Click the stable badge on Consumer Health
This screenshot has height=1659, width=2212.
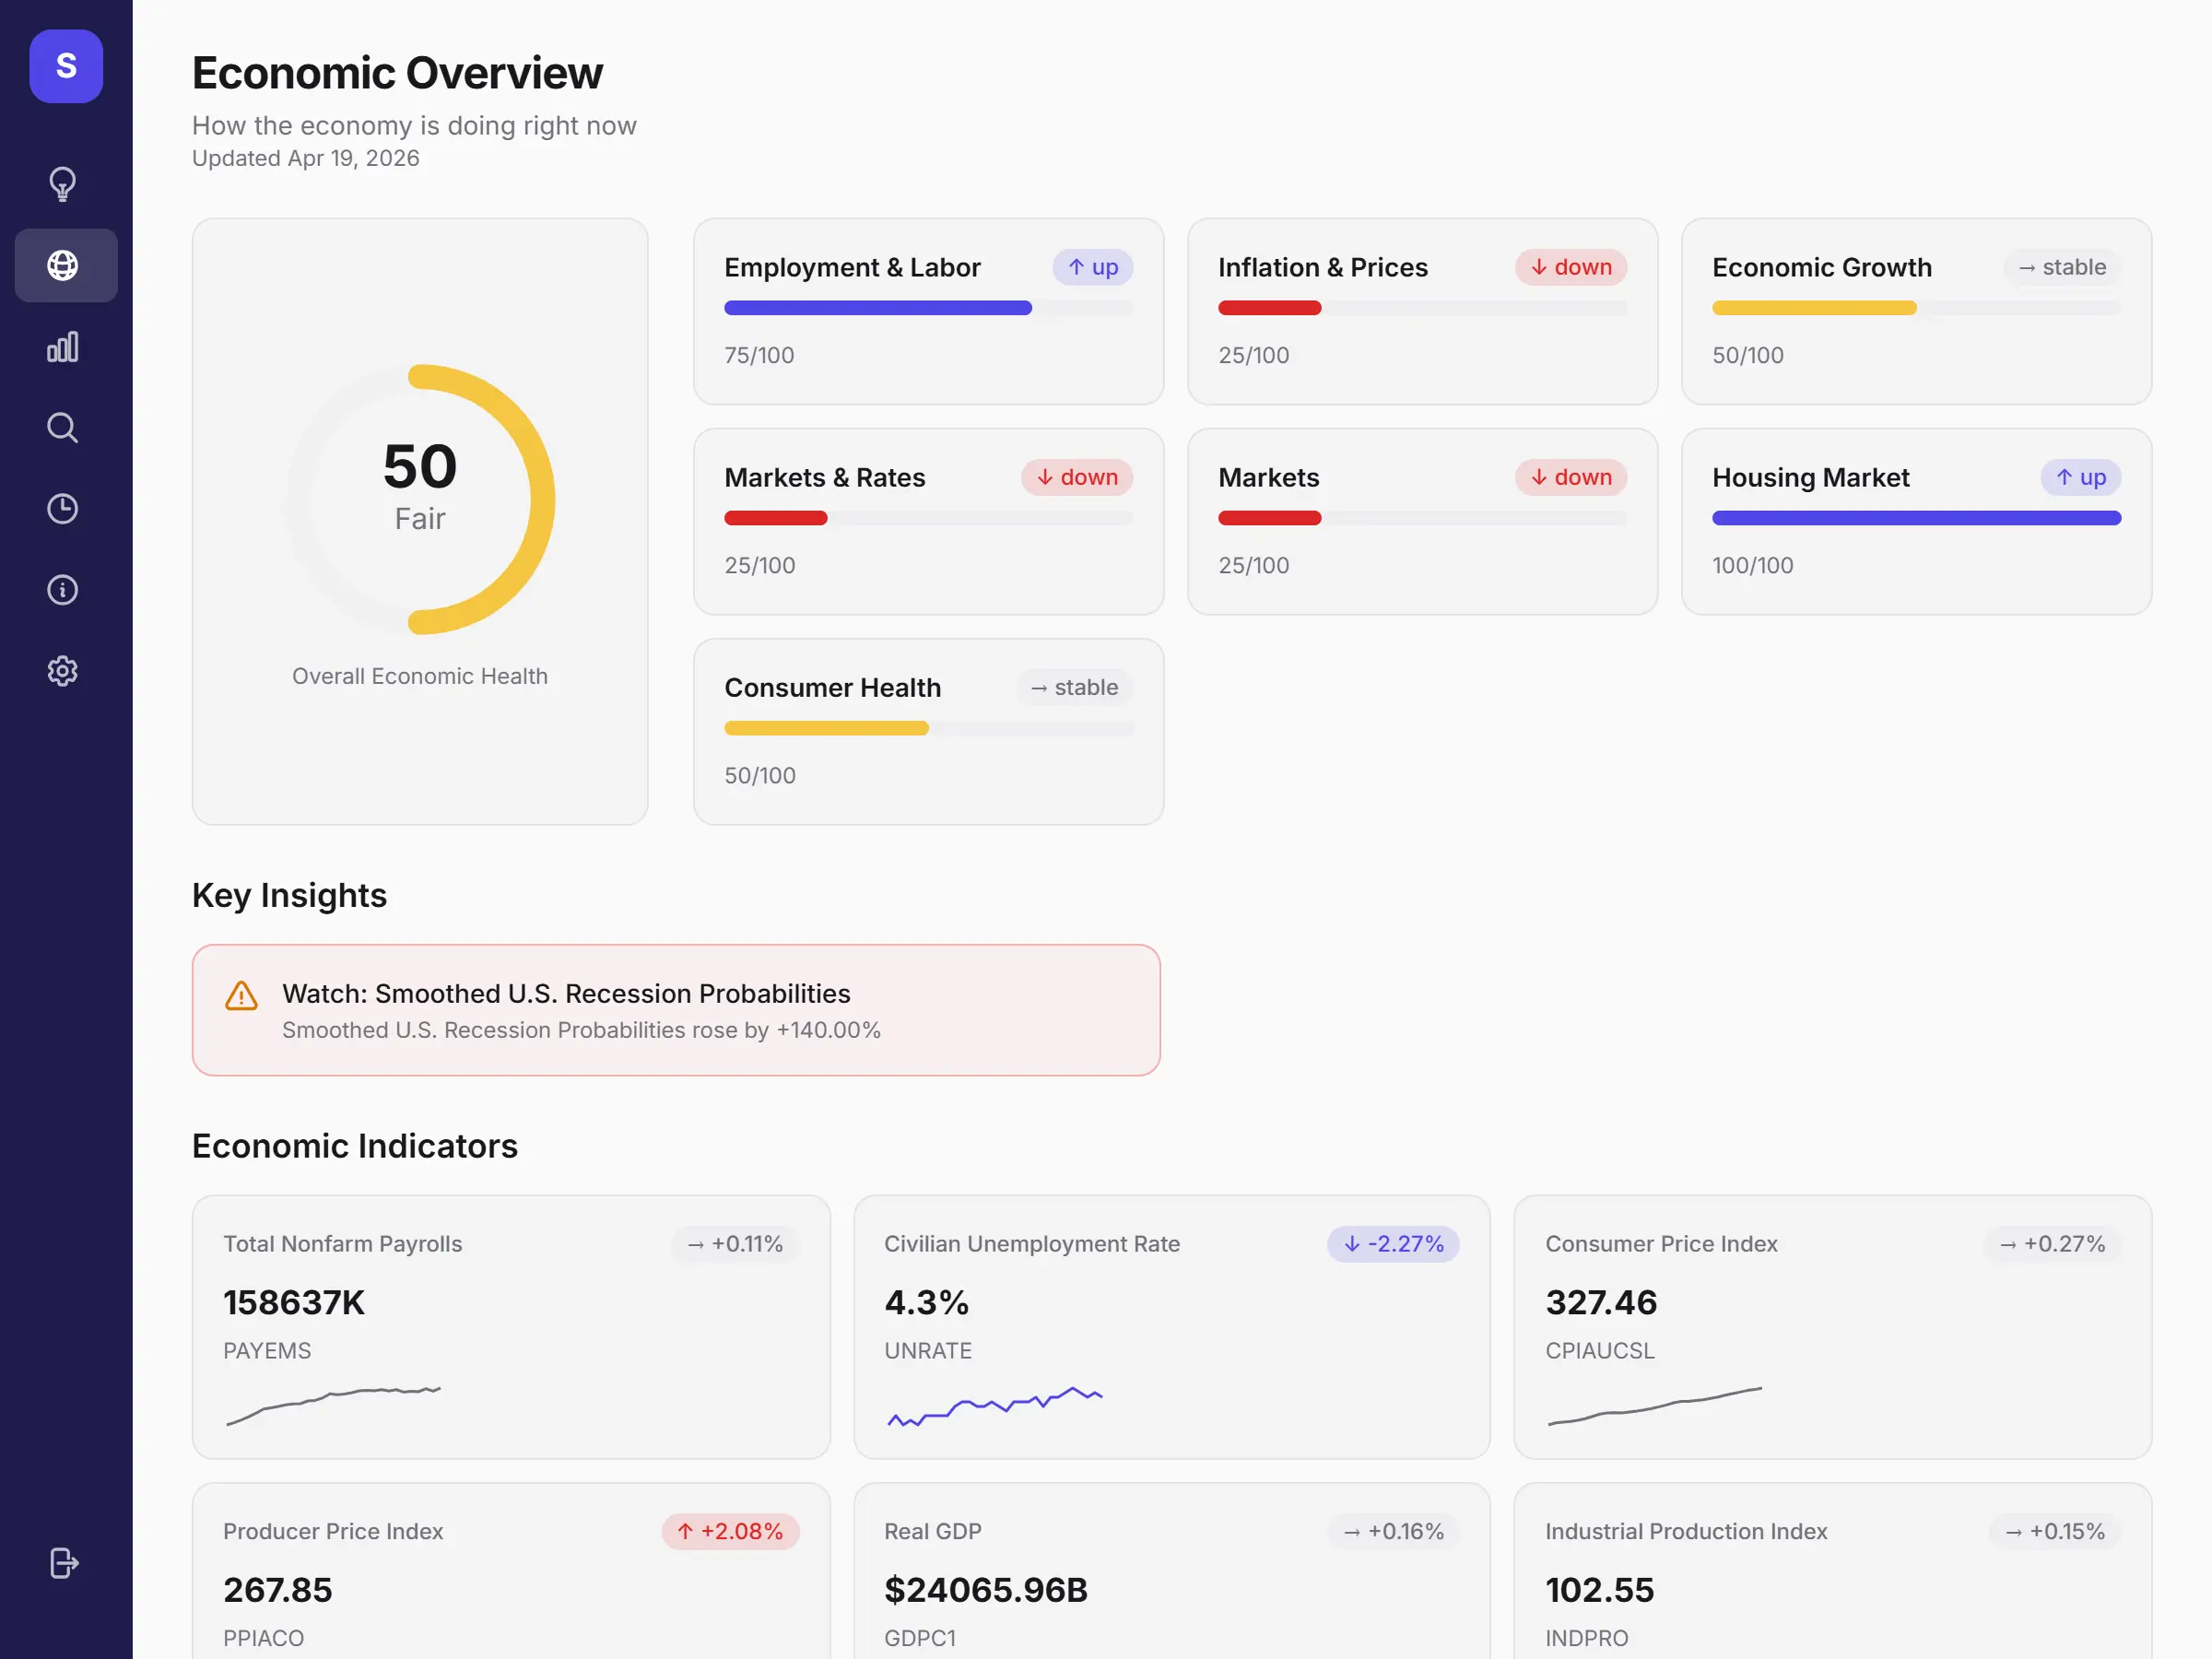(x=1074, y=687)
